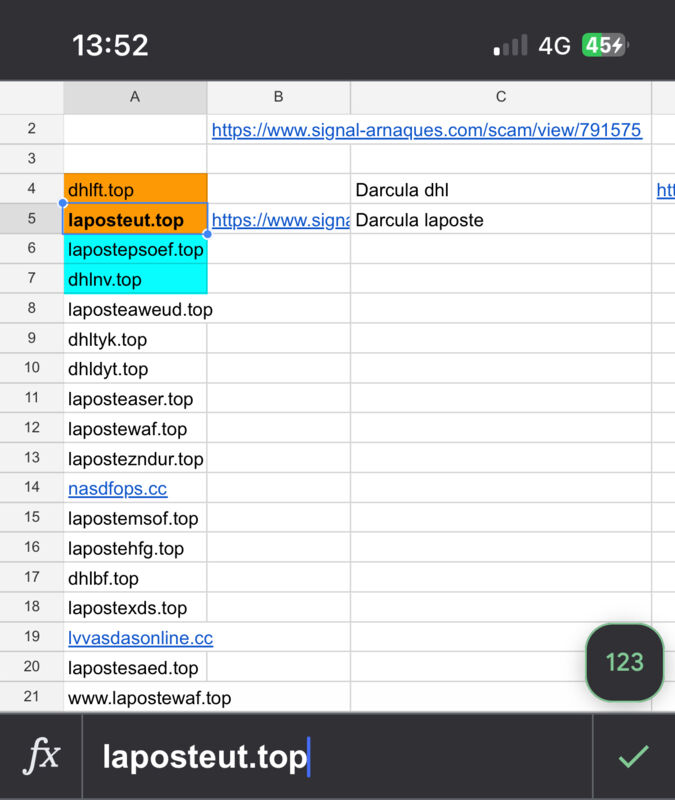Select row 21 header
Screen dimensions: 675x800
(x=32, y=696)
